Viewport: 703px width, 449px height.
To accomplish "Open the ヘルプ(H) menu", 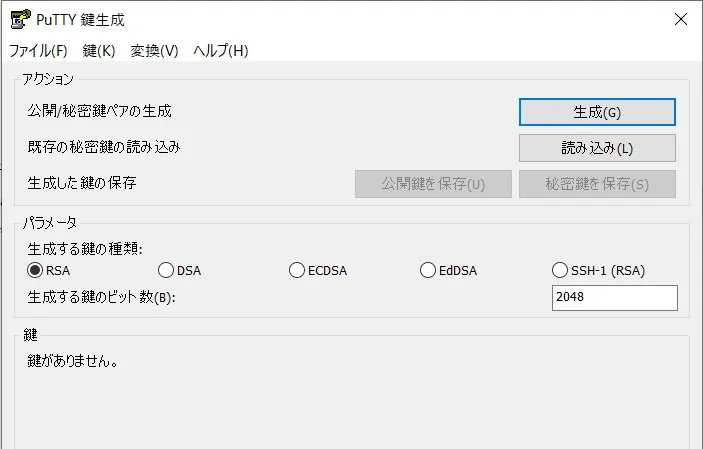I will [x=221, y=51].
